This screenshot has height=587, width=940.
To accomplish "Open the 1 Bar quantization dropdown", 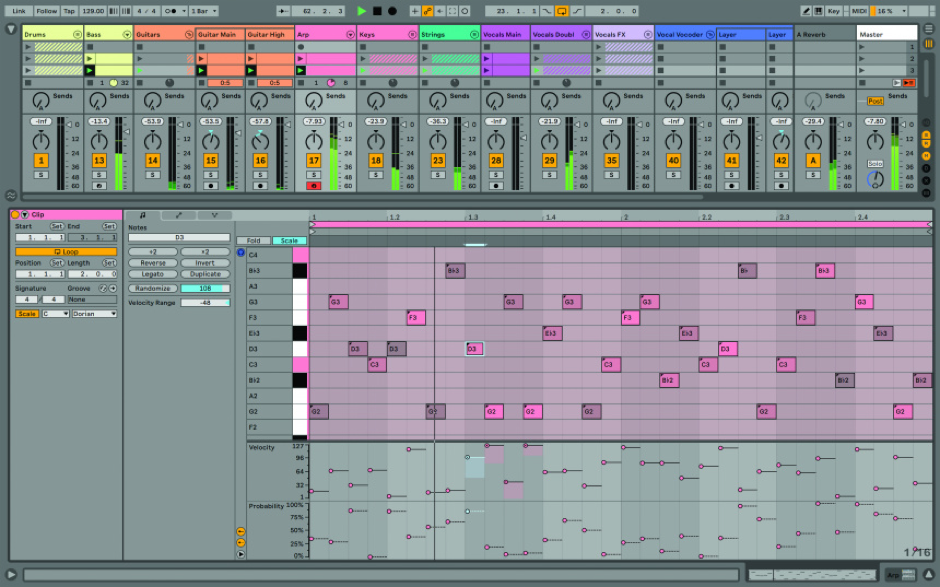I will tap(205, 11).
